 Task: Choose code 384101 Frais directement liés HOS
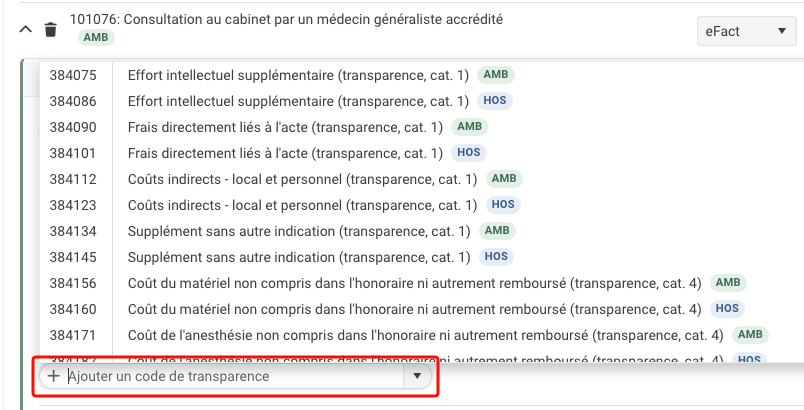coord(421,153)
